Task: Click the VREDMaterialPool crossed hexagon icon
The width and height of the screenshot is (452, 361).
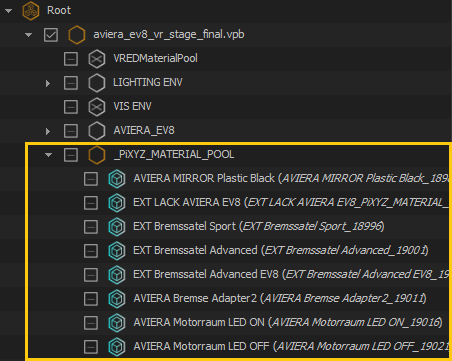Action: point(97,59)
